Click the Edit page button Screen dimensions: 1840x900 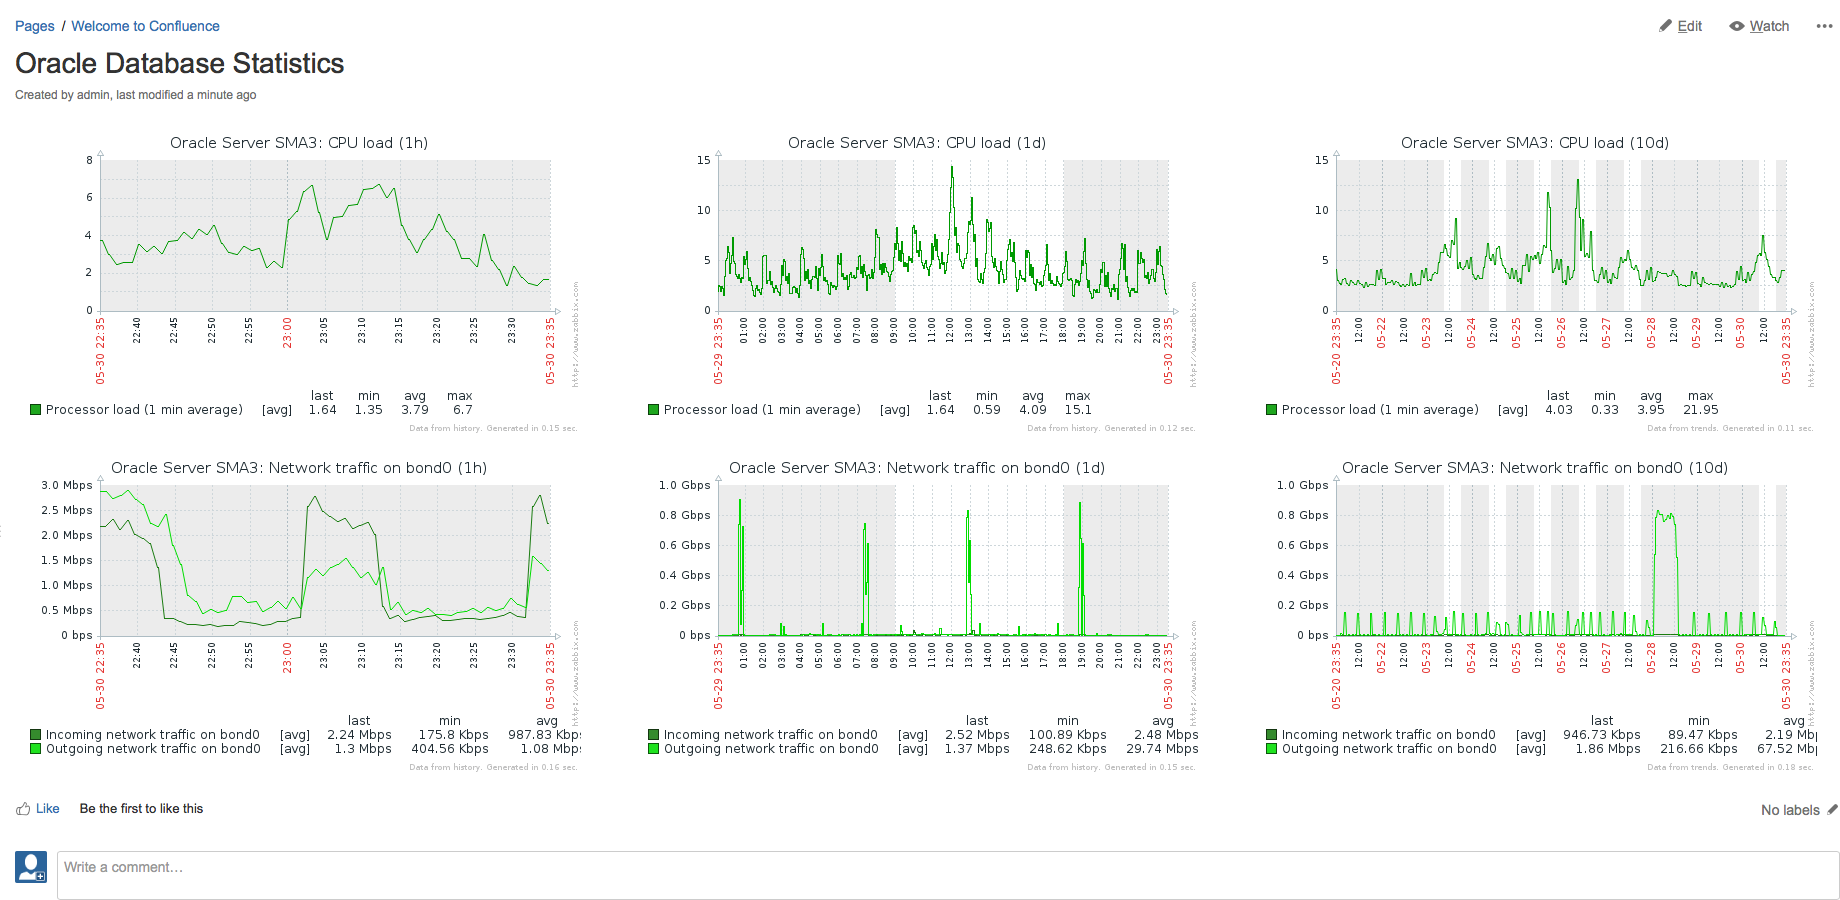1680,26
